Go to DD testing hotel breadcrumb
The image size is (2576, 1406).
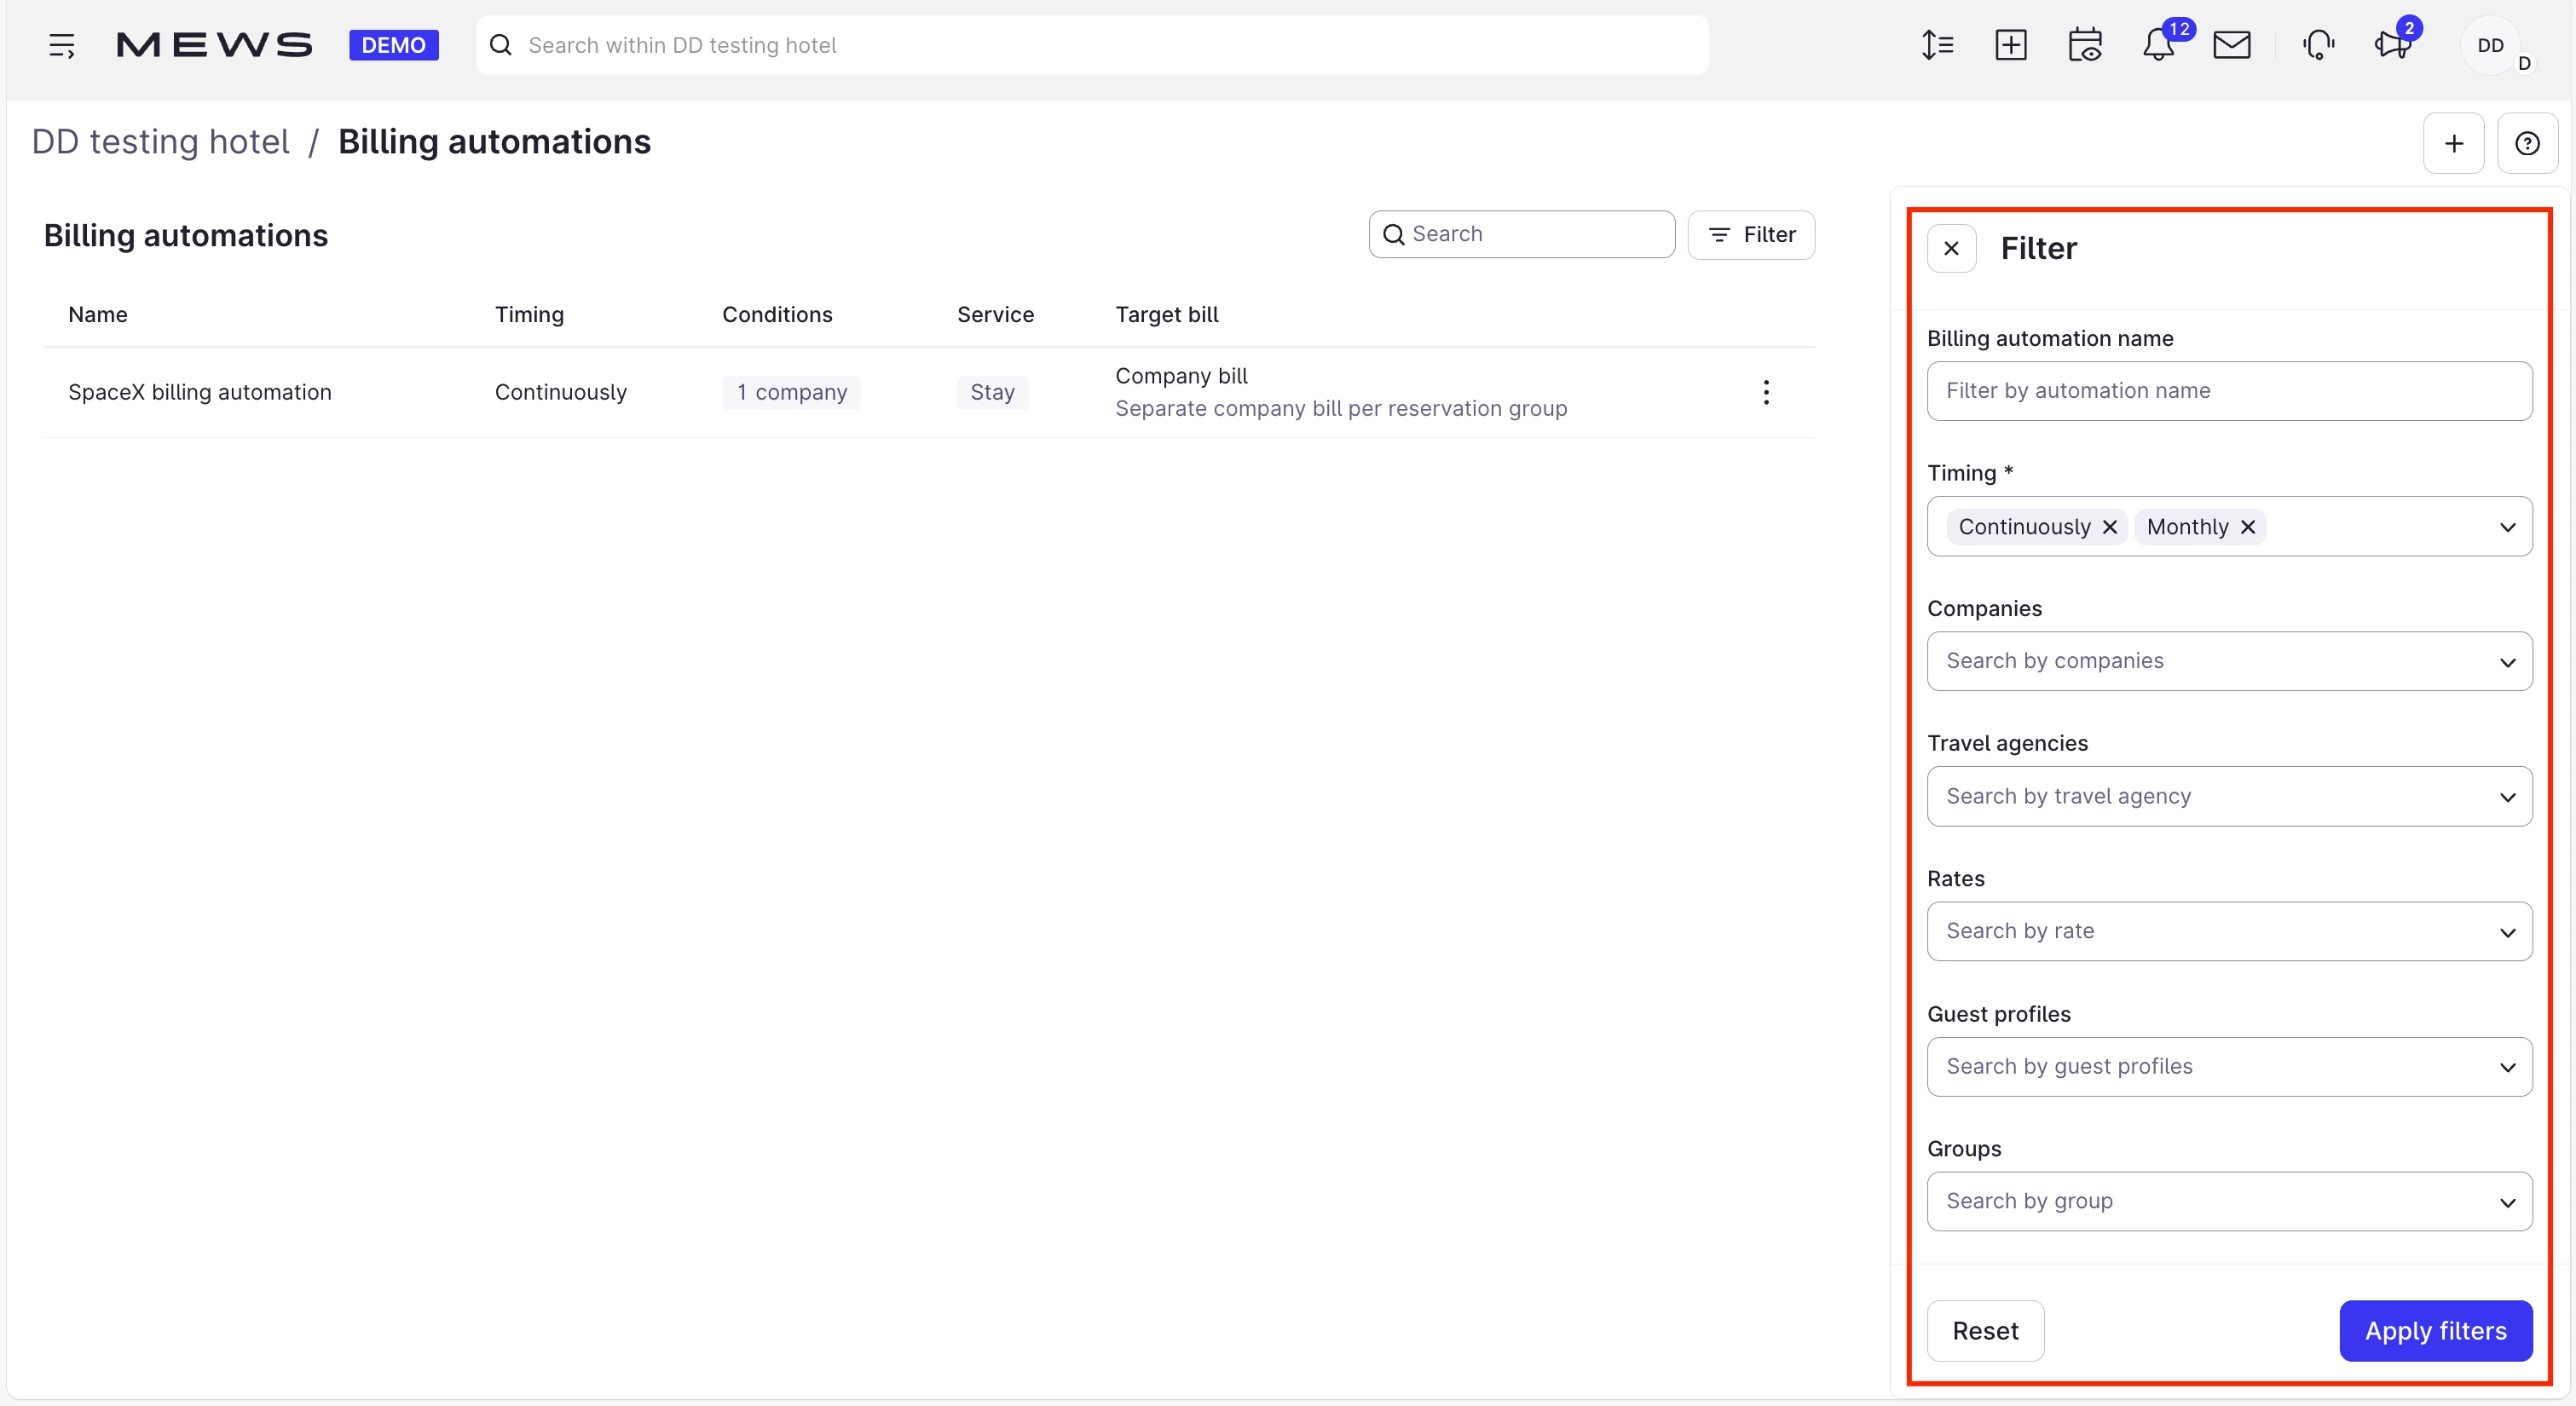pos(160,142)
